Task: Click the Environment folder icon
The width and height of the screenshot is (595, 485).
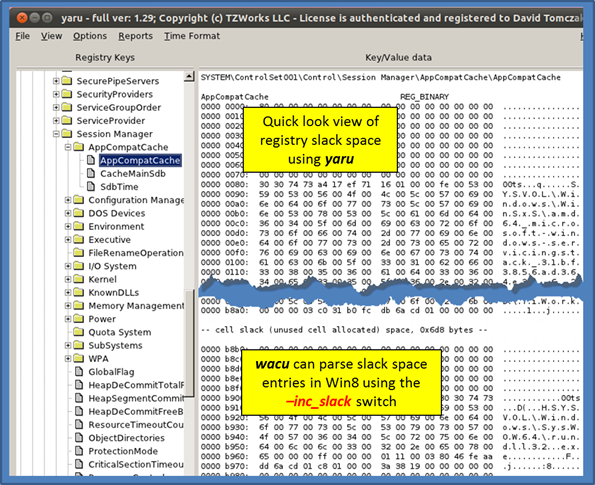Action: pos(79,226)
